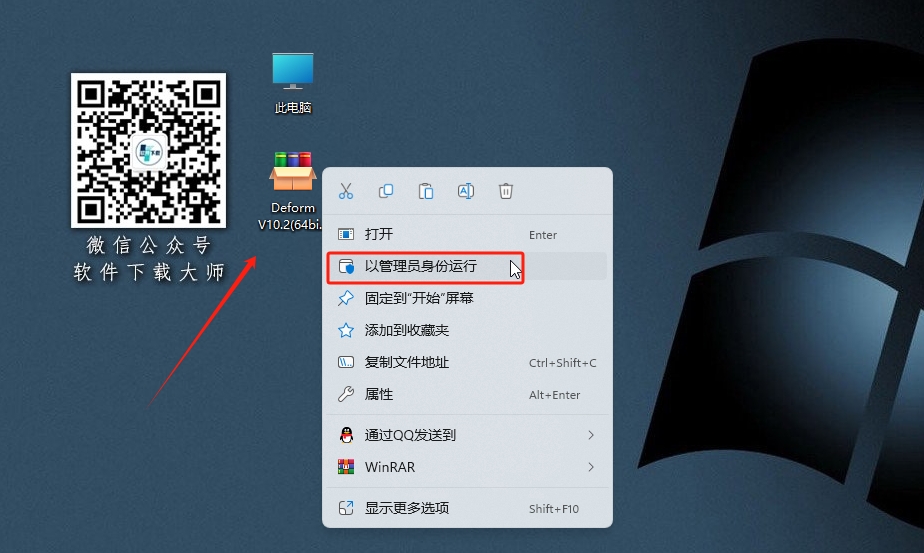
Task: Click the star icon beside 添加到收藏夹
Action: [346, 330]
